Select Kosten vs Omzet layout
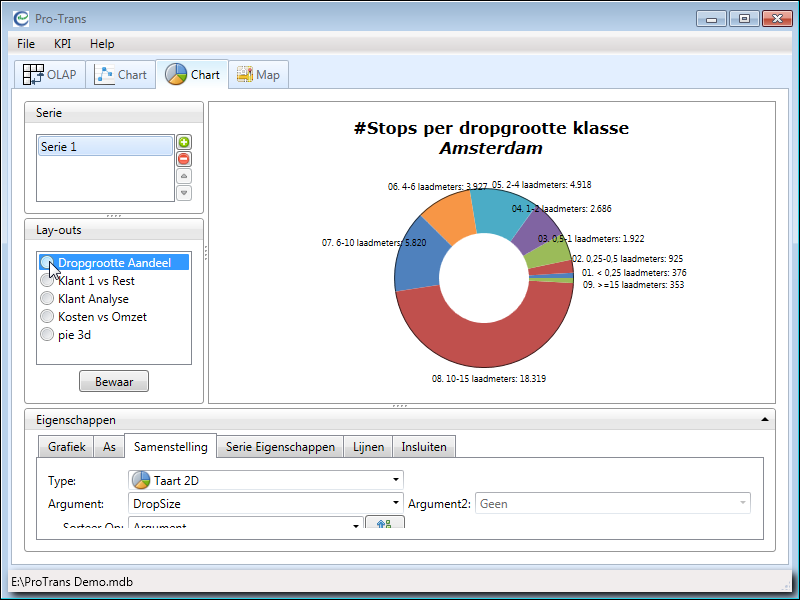This screenshot has width=800, height=600. click(47, 317)
